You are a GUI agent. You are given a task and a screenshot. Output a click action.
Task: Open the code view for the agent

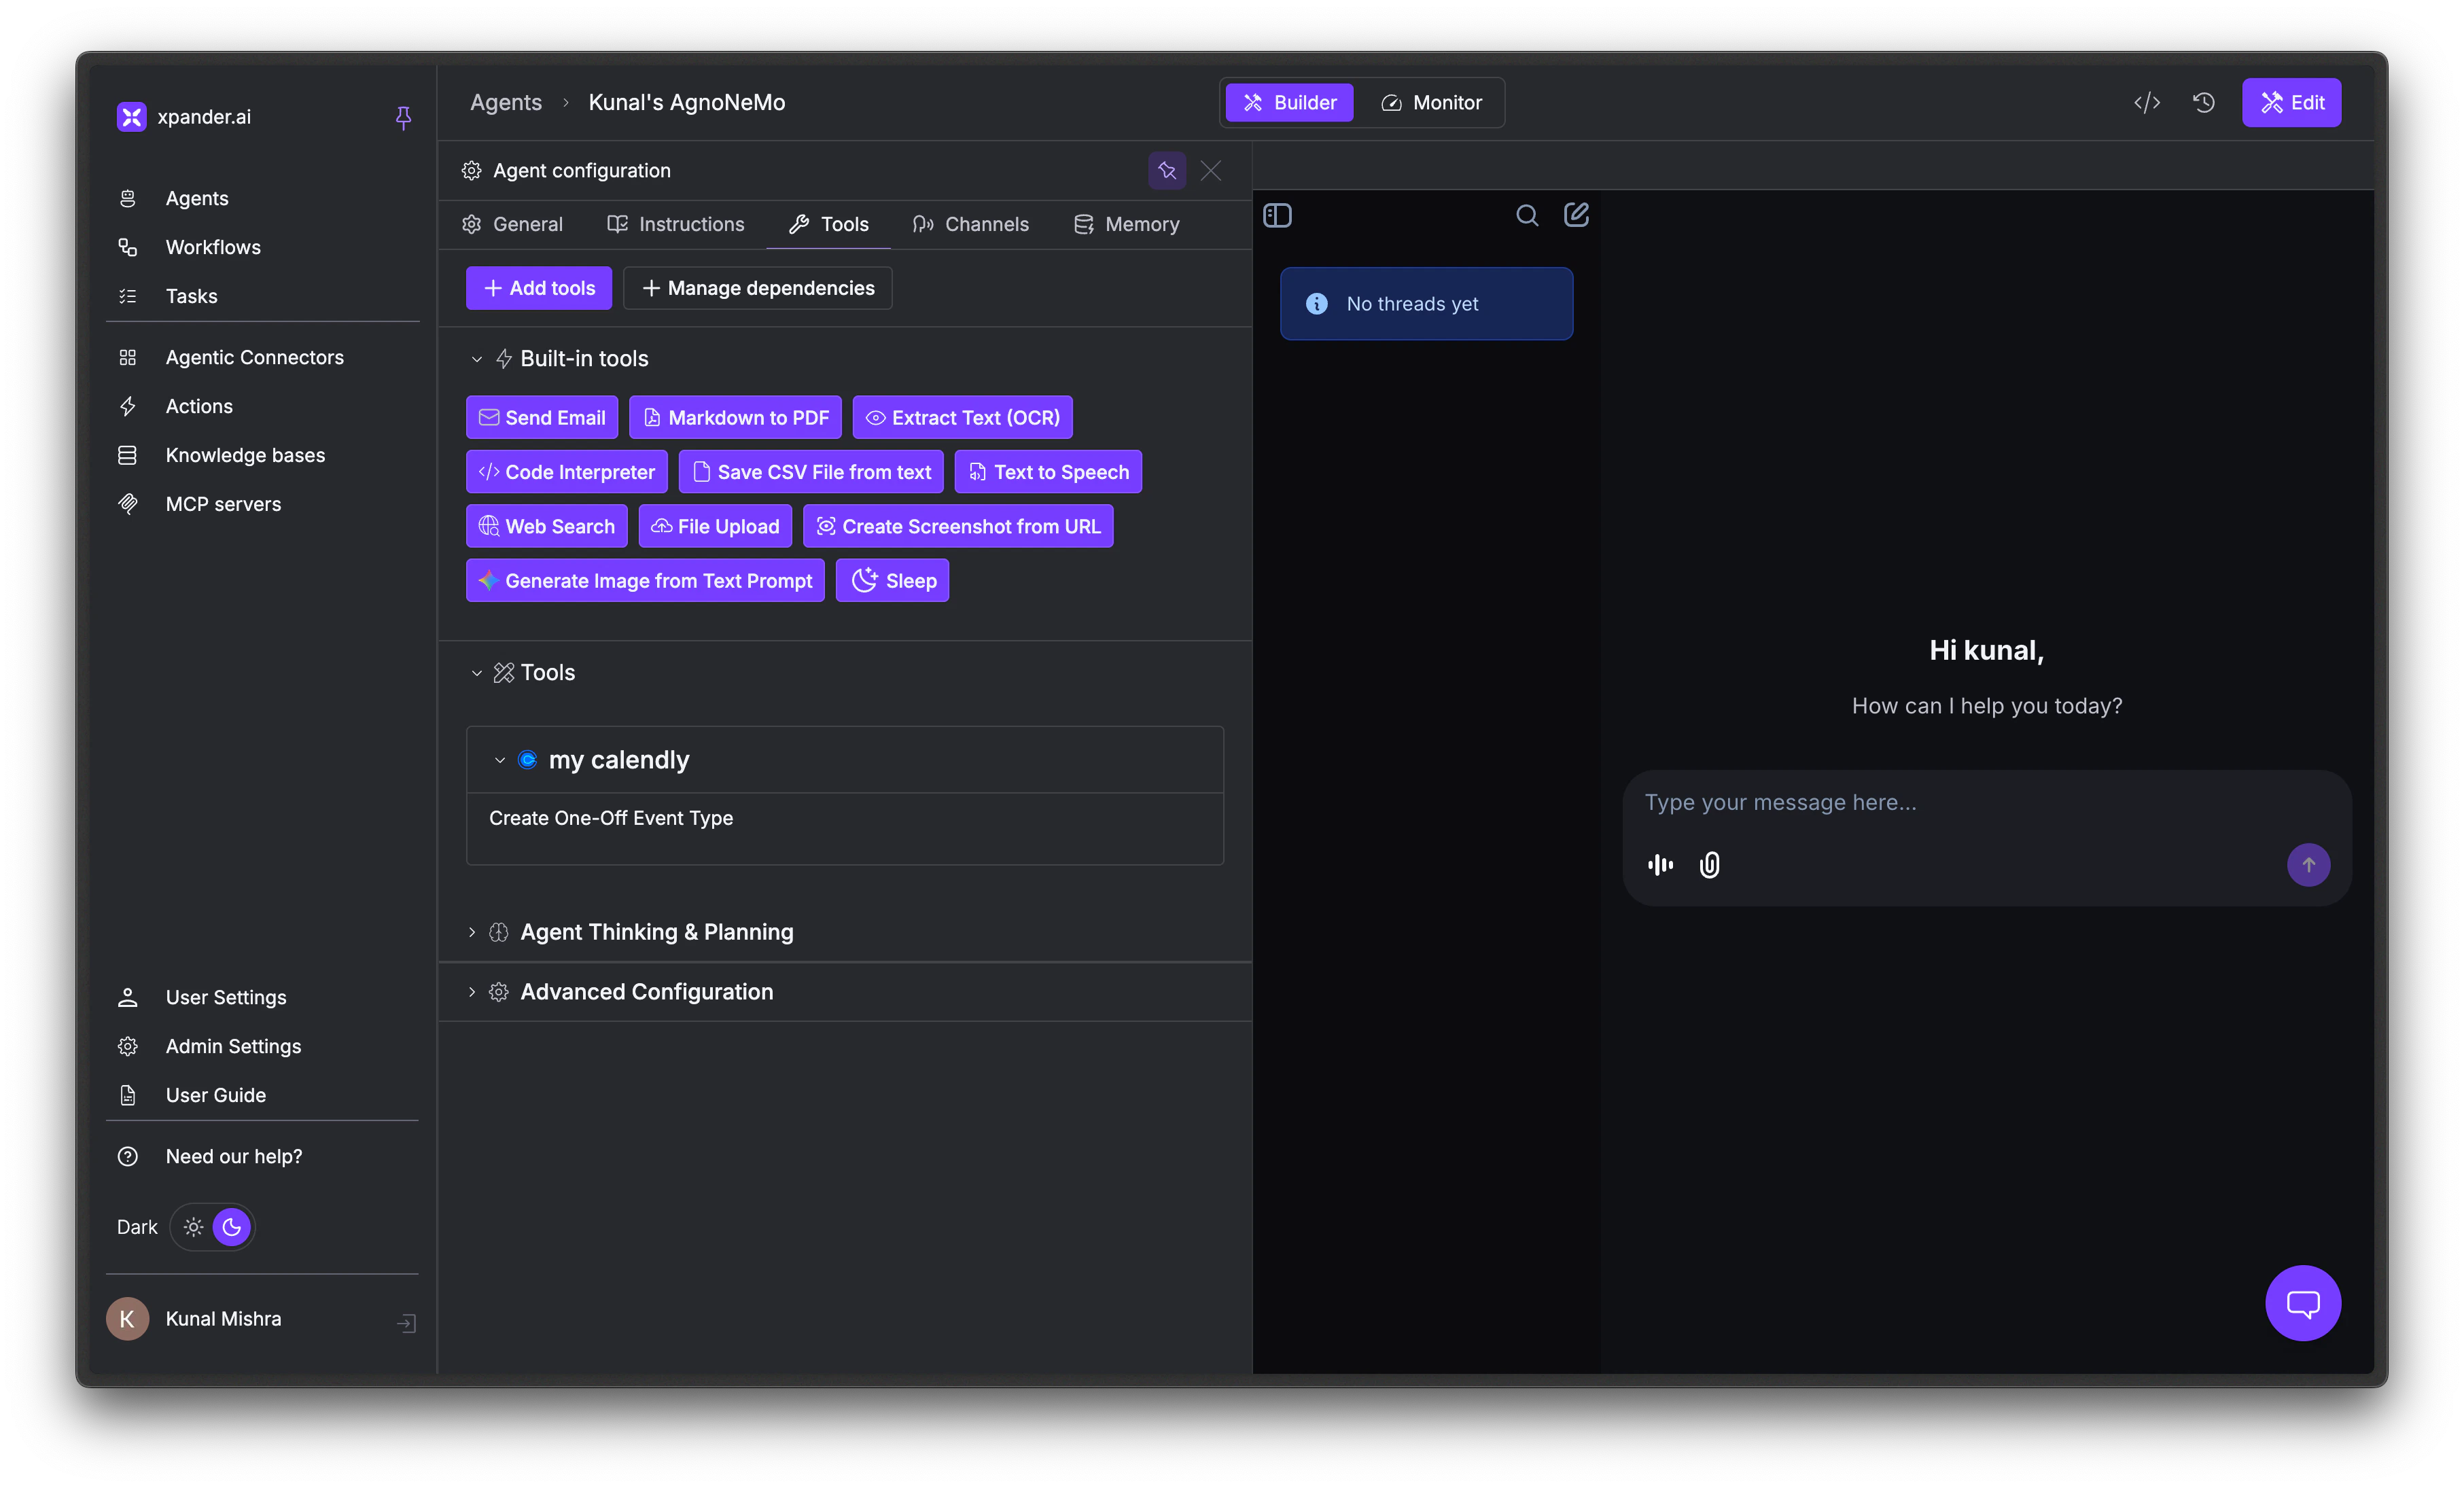pos(2146,102)
